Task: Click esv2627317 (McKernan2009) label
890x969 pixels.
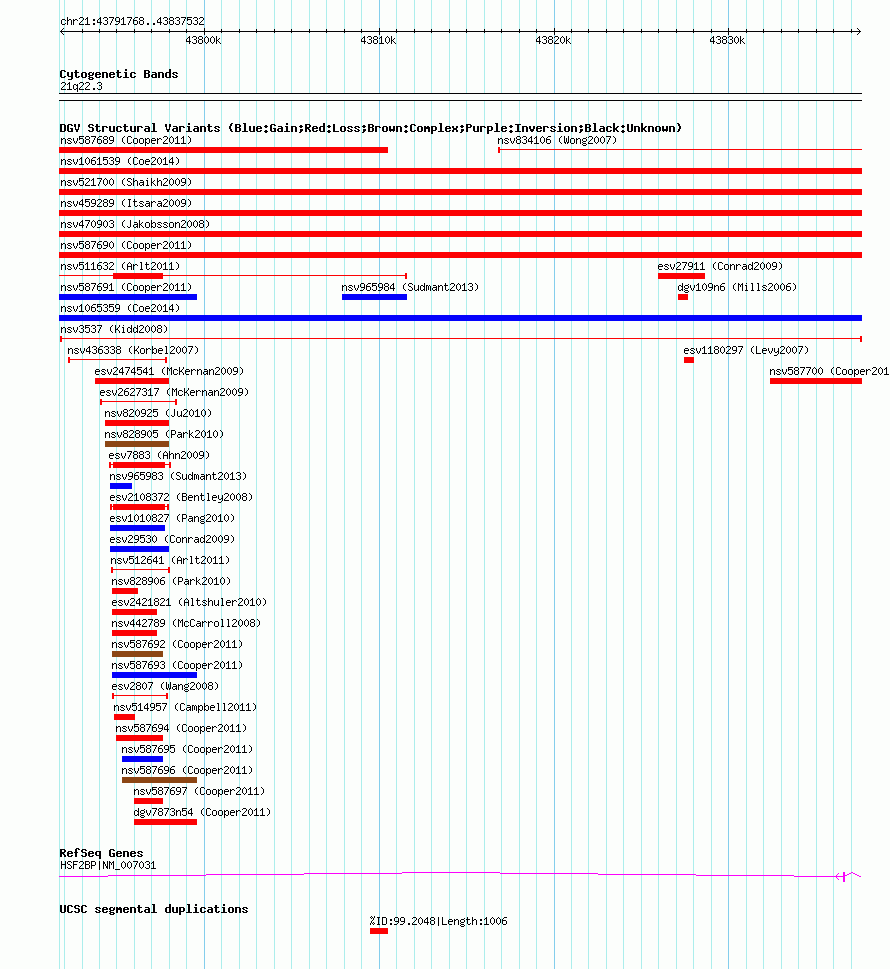Action: (x=174, y=392)
